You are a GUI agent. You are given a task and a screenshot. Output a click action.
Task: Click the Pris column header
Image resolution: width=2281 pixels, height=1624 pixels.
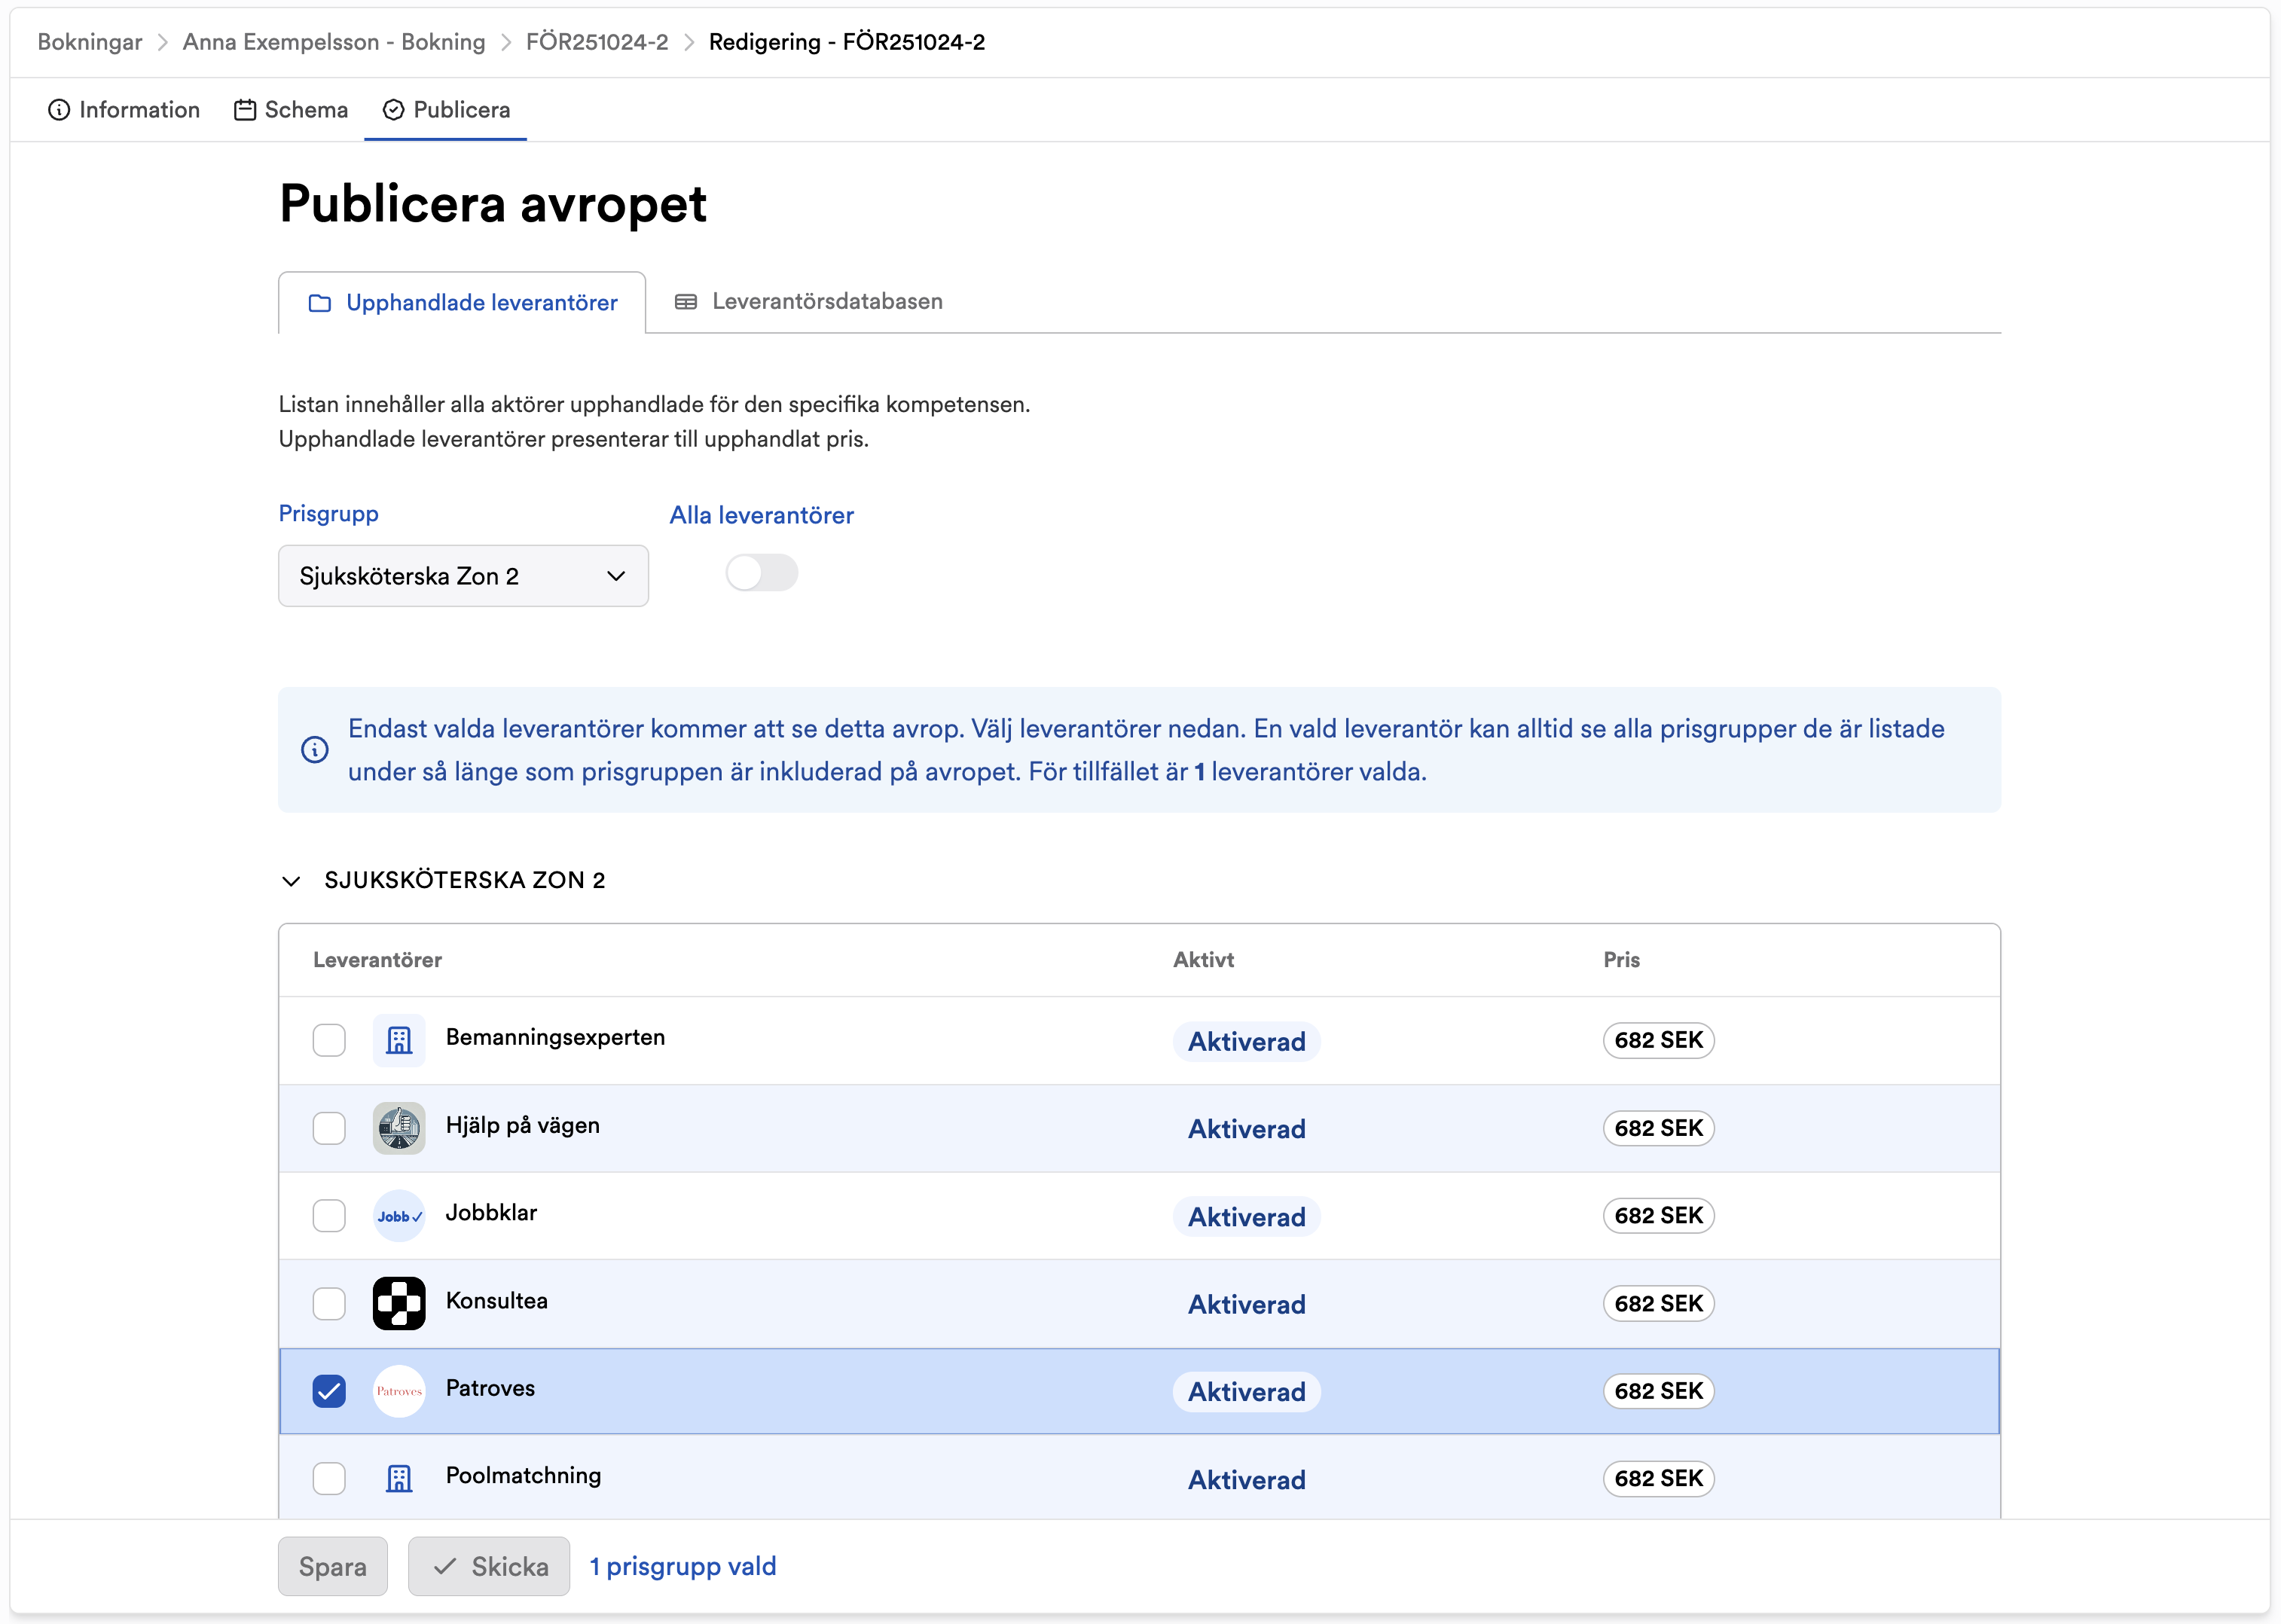click(x=1621, y=960)
